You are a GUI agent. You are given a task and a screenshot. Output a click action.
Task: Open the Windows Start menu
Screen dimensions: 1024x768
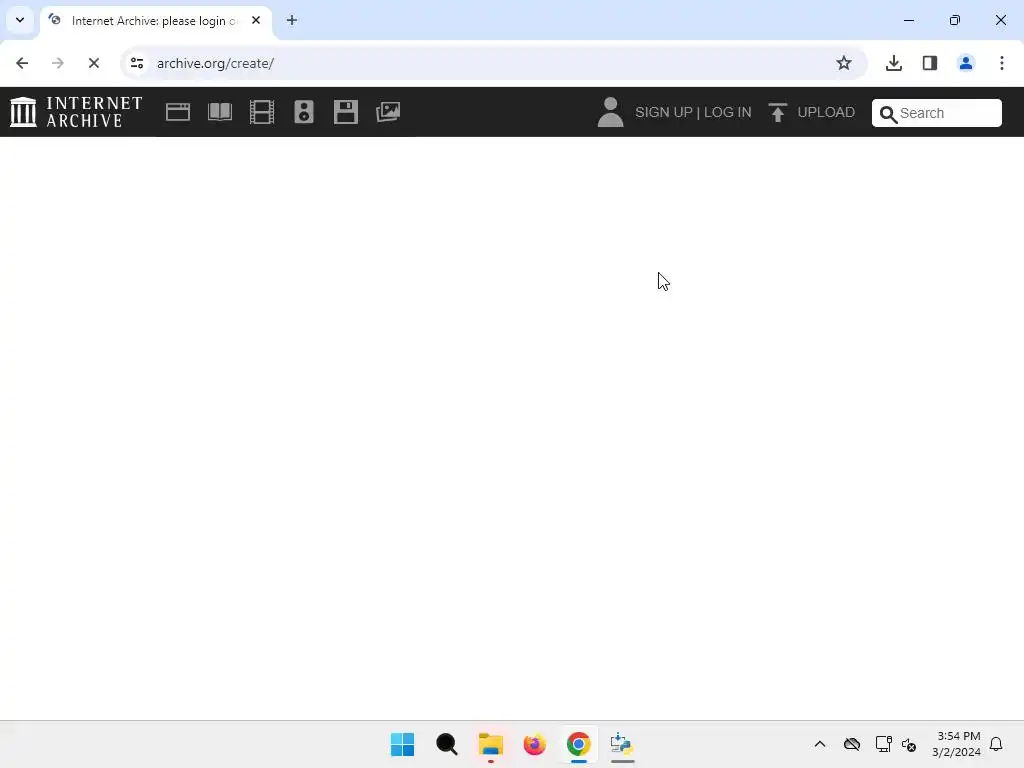coord(402,744)
